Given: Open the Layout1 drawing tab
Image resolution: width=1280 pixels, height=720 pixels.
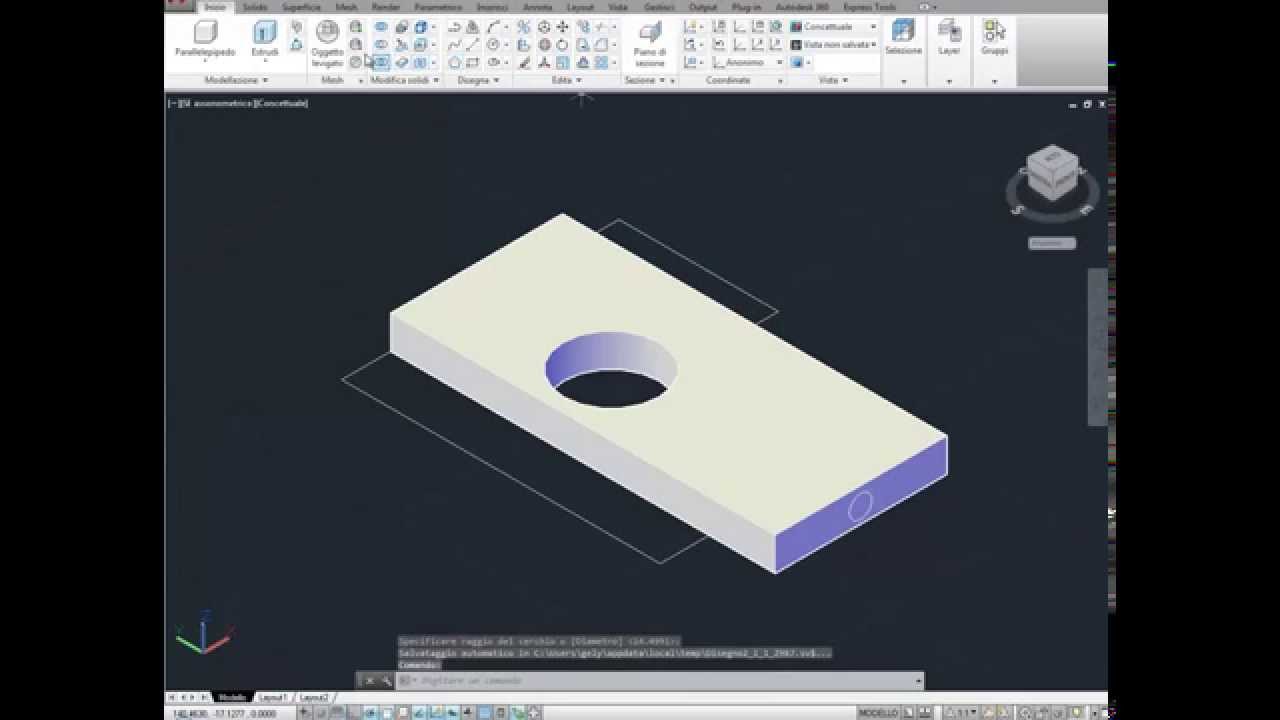Looking at the screenshot, I should pos(273,697).
